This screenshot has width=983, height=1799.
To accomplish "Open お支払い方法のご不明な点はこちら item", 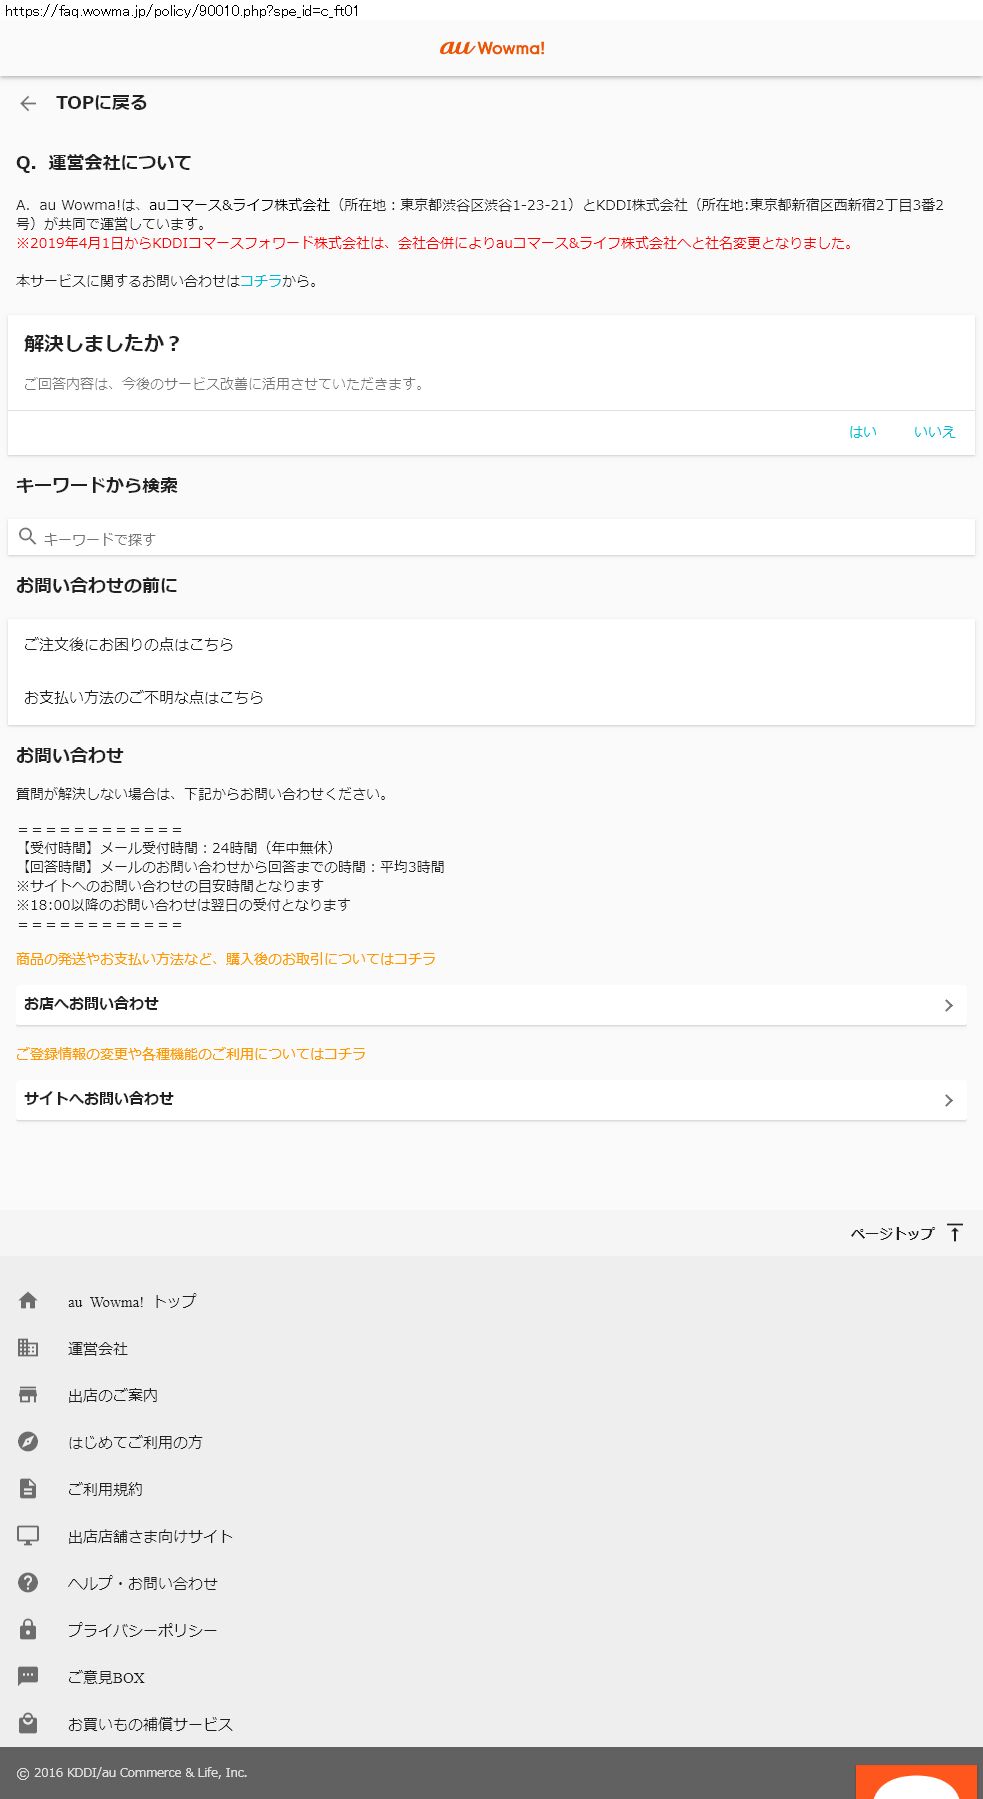I will (144, 698).
